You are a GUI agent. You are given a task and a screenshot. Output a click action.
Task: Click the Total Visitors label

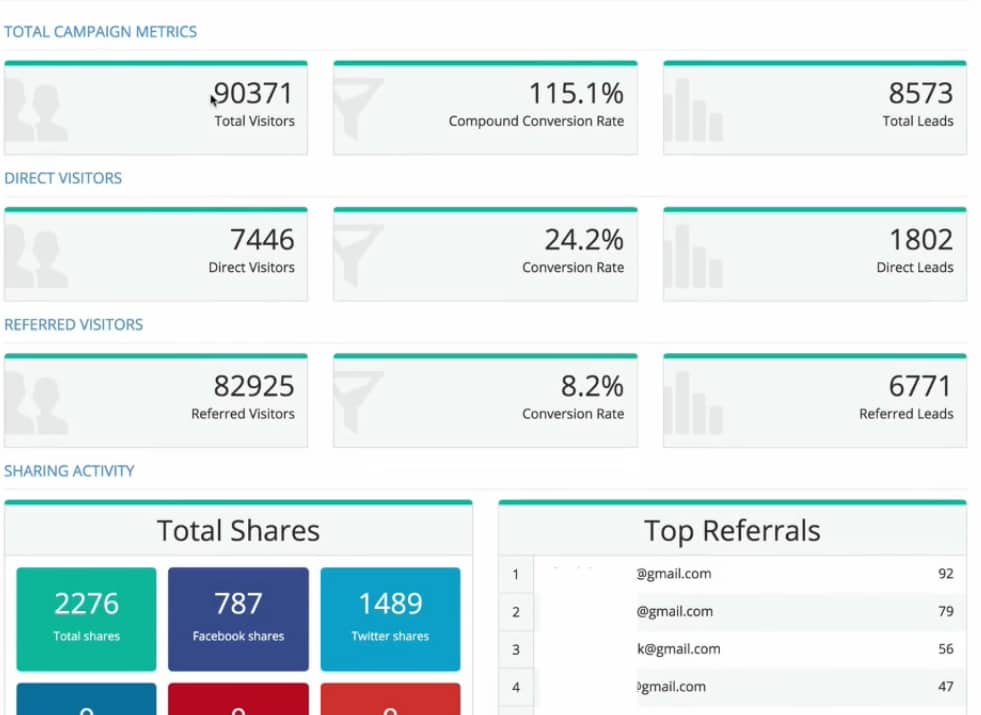coord(255,121)
